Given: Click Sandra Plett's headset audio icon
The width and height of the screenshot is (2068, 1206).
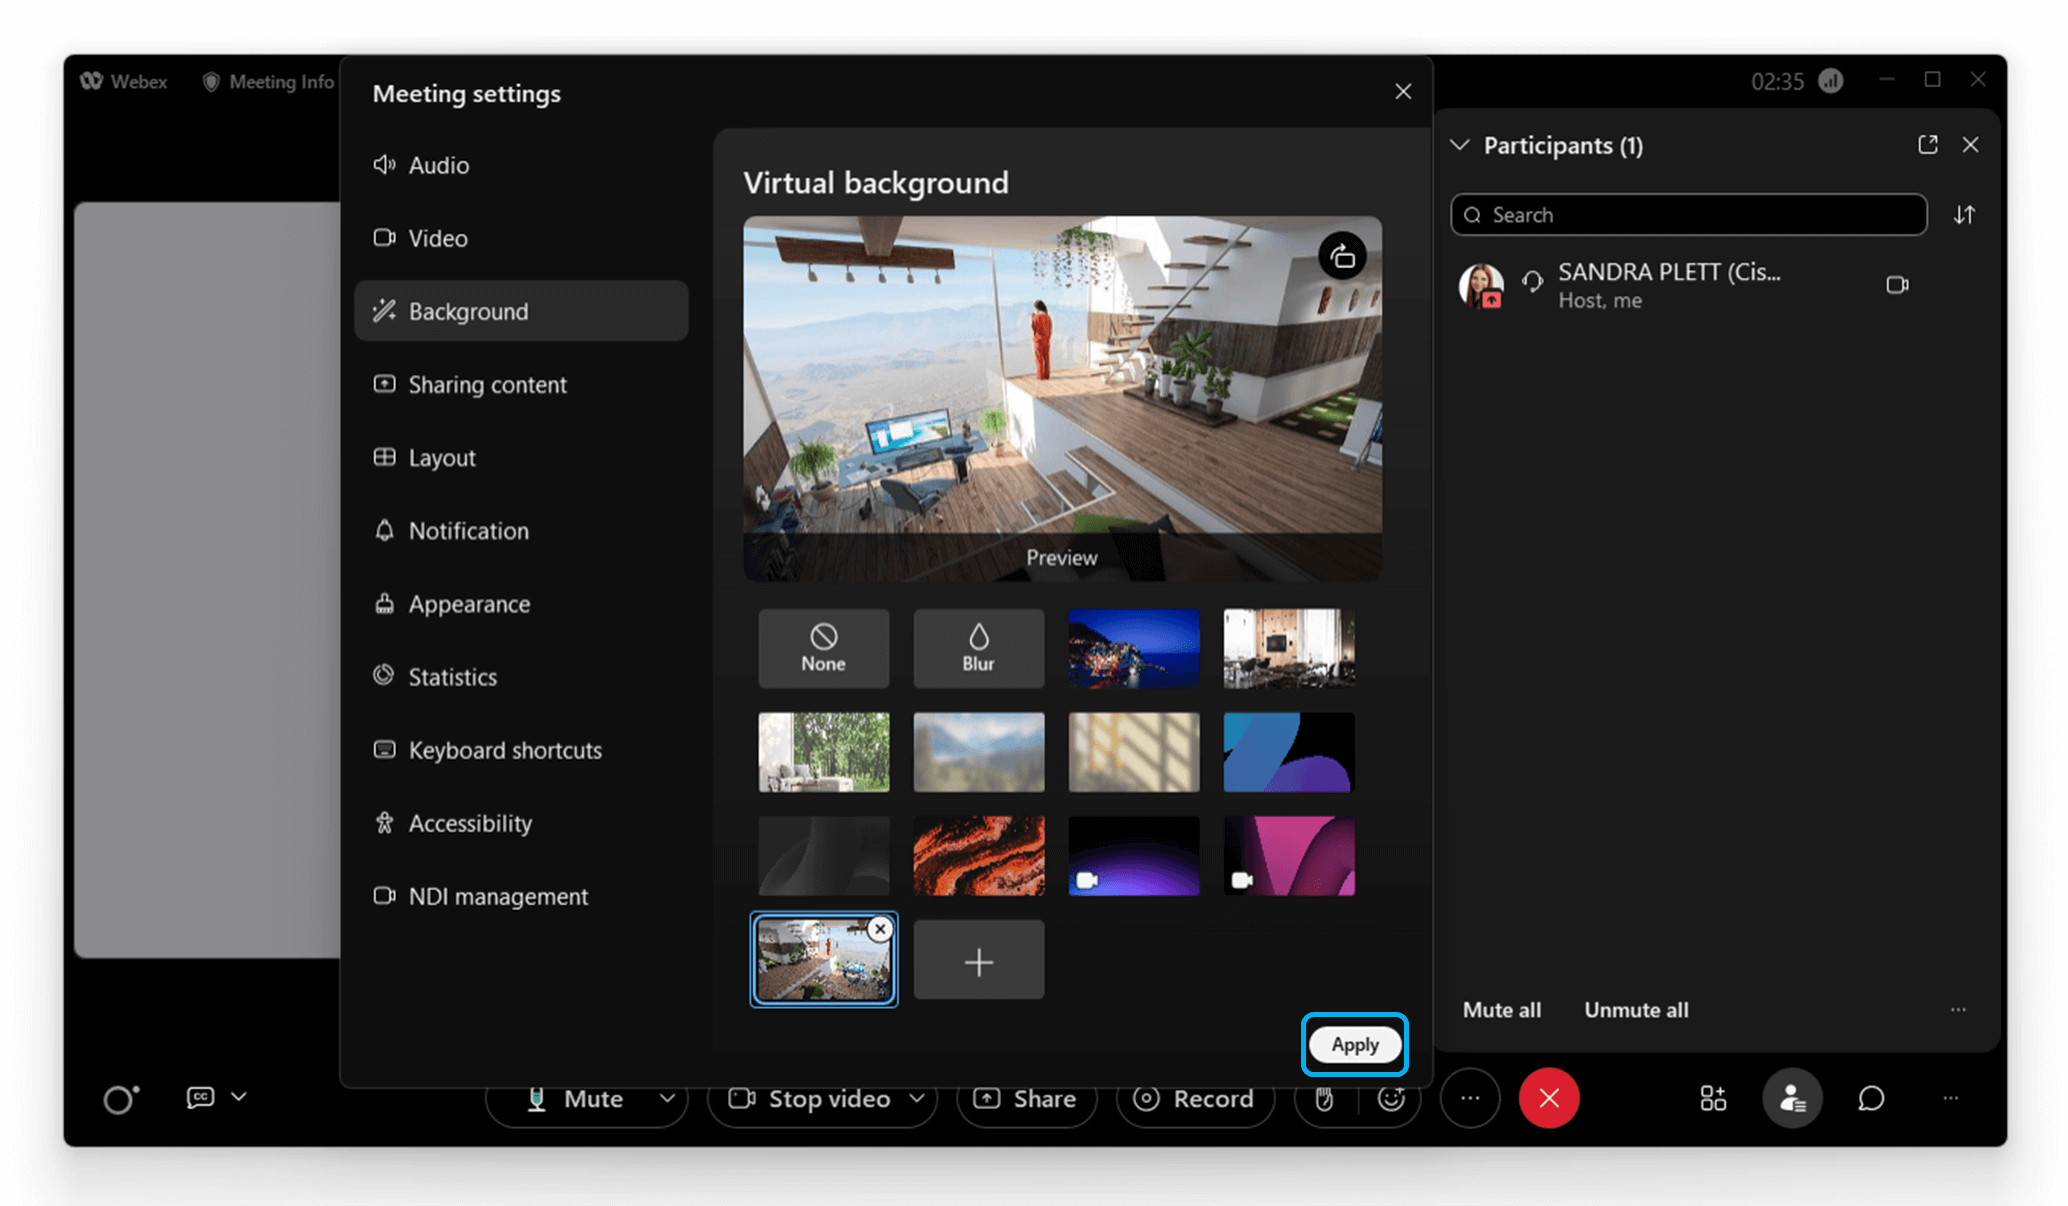Looking at the screenshot, I should 1532,282.
